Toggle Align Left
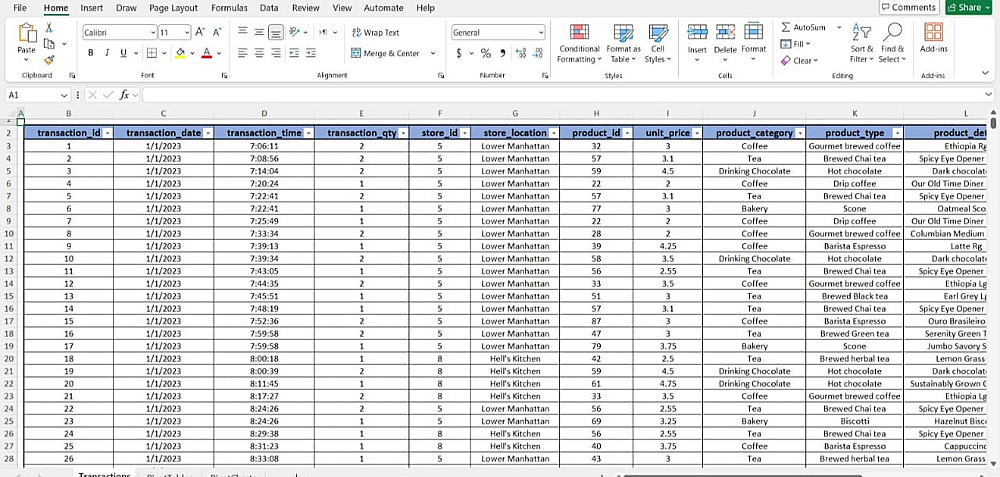1000x477 pixels. pyautogui.click(x=242, y=53)
